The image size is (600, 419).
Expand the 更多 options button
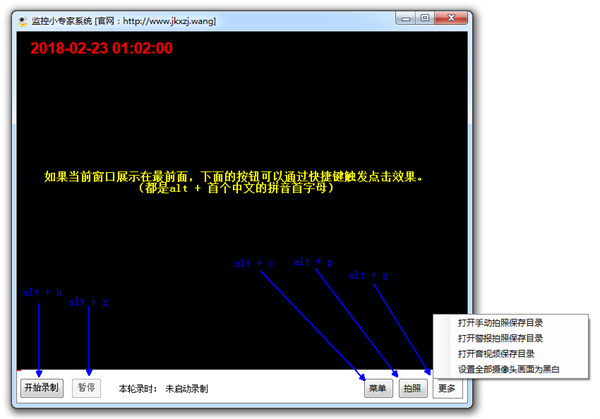[447, 388]
